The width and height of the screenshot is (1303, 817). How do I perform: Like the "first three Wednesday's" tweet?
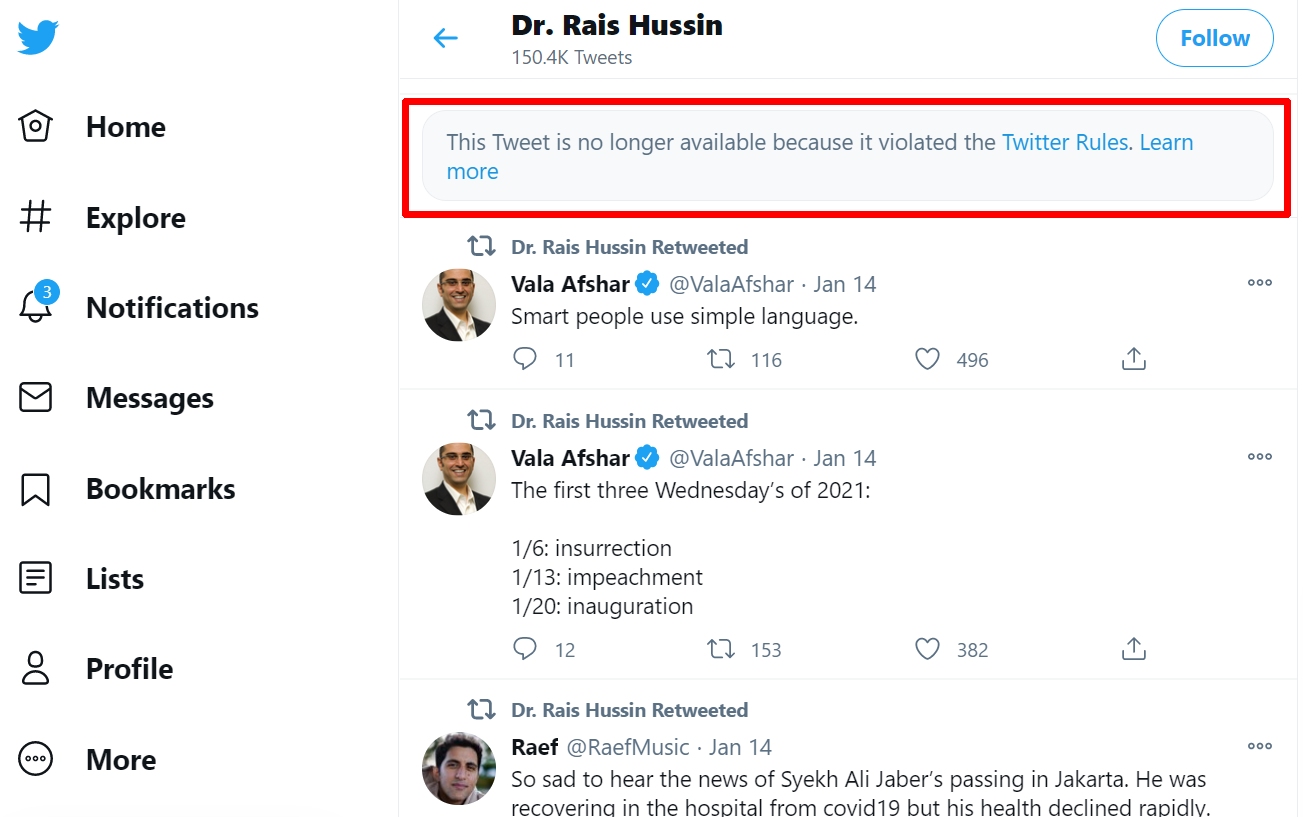928,649
